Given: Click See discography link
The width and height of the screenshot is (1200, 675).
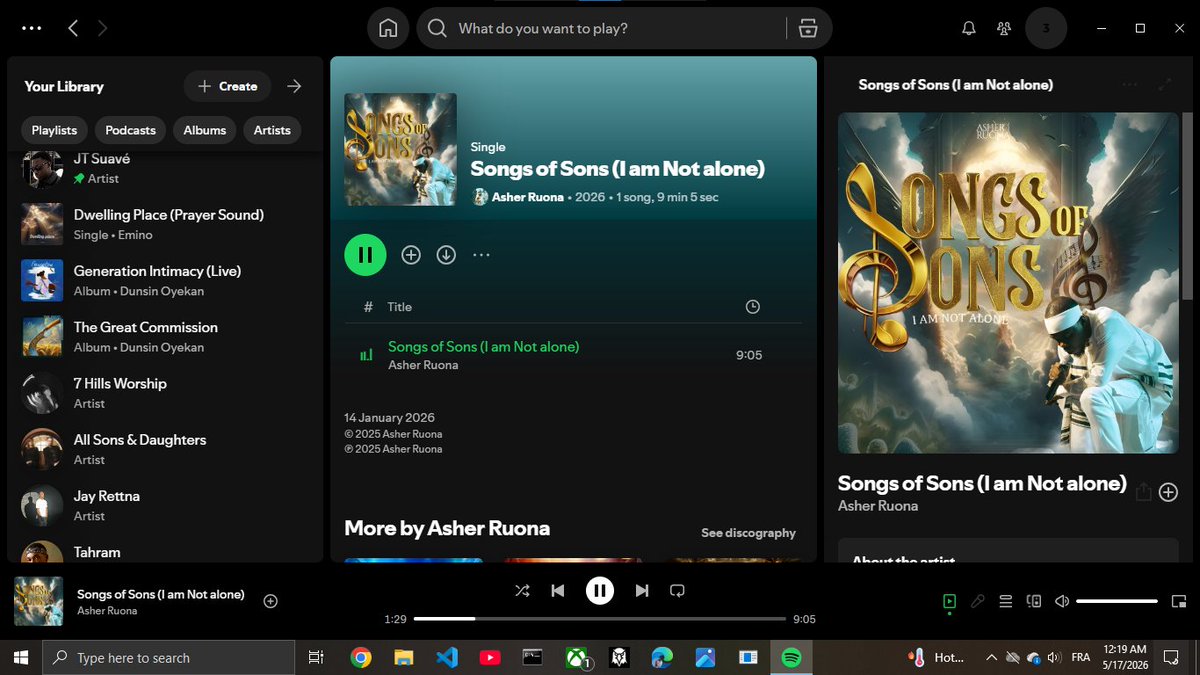Looking at the screenshot, I should pyautogui.click(x=748, y=533).
